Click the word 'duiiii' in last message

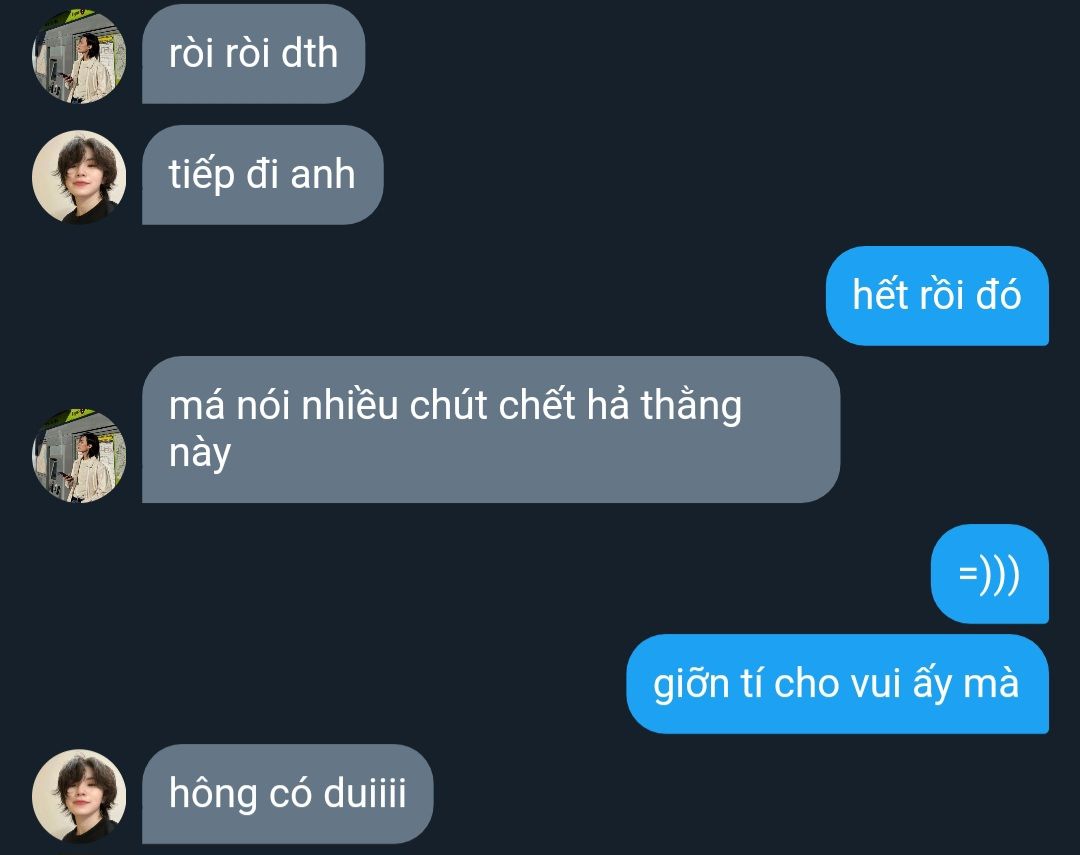pos(364,793)
